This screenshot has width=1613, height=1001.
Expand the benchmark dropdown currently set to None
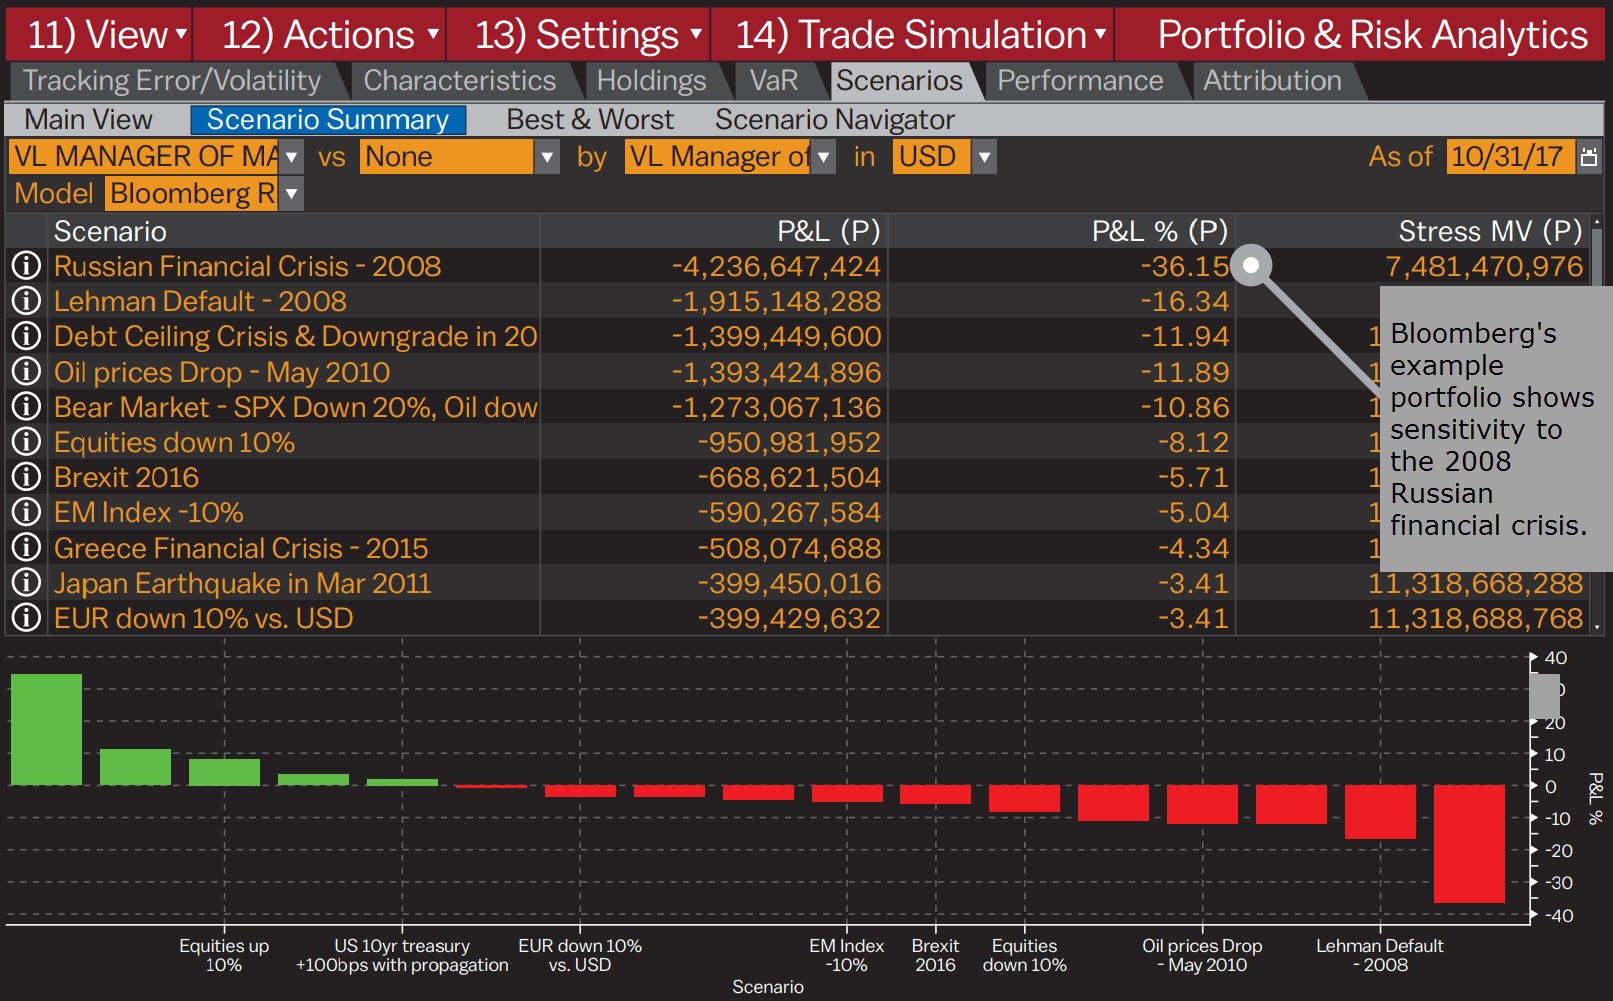click(x=546, y=156)
